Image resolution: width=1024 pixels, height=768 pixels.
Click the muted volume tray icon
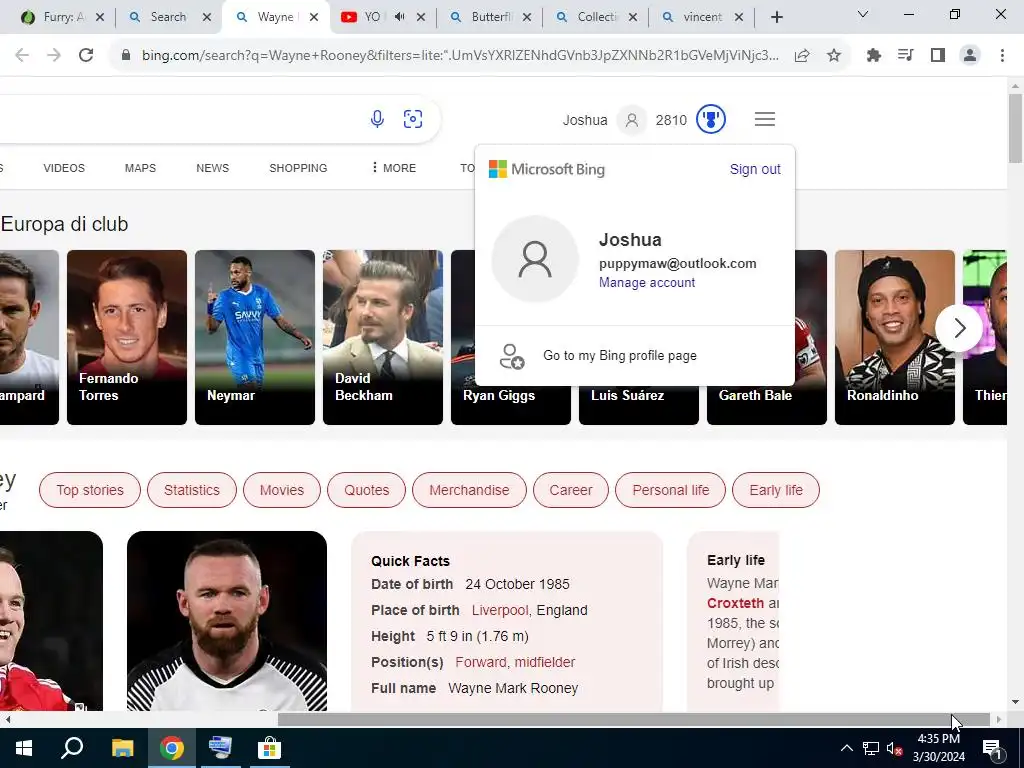pos(895,748)
